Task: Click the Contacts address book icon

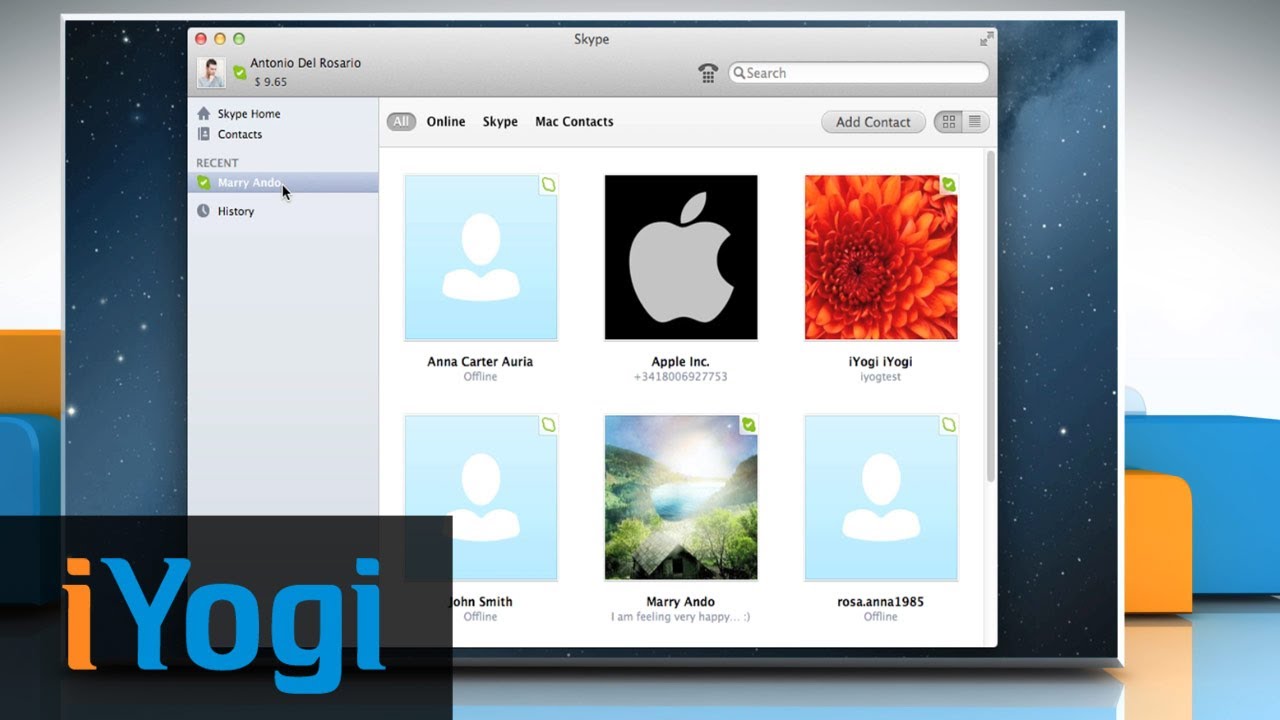Action: point(204,134)
